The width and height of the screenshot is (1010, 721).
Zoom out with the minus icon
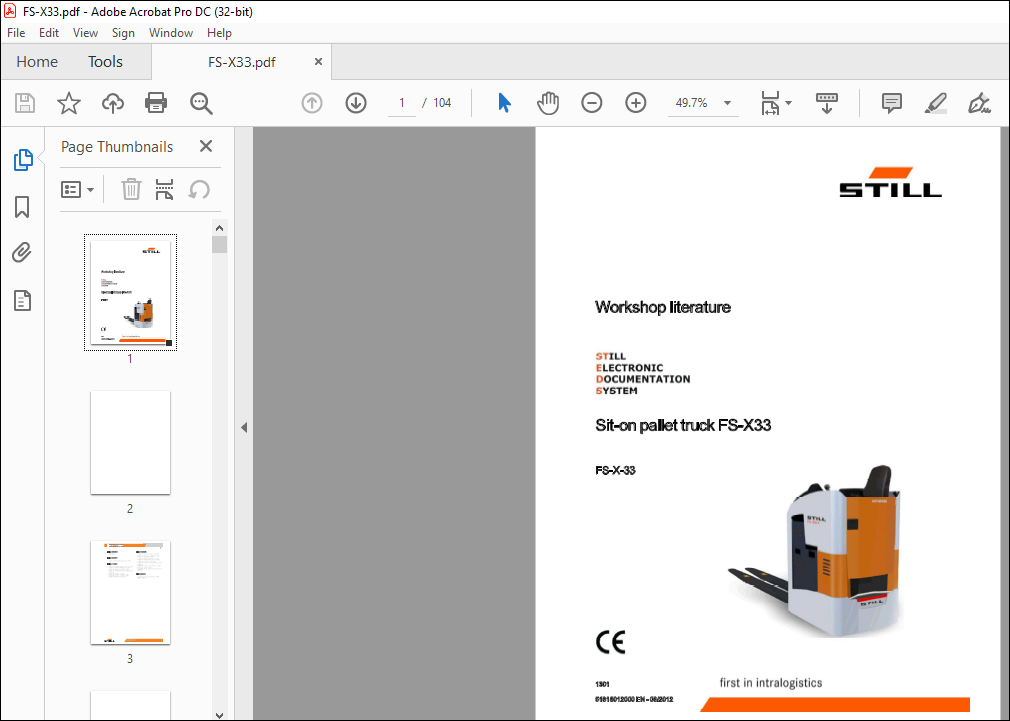click(591, 103)
